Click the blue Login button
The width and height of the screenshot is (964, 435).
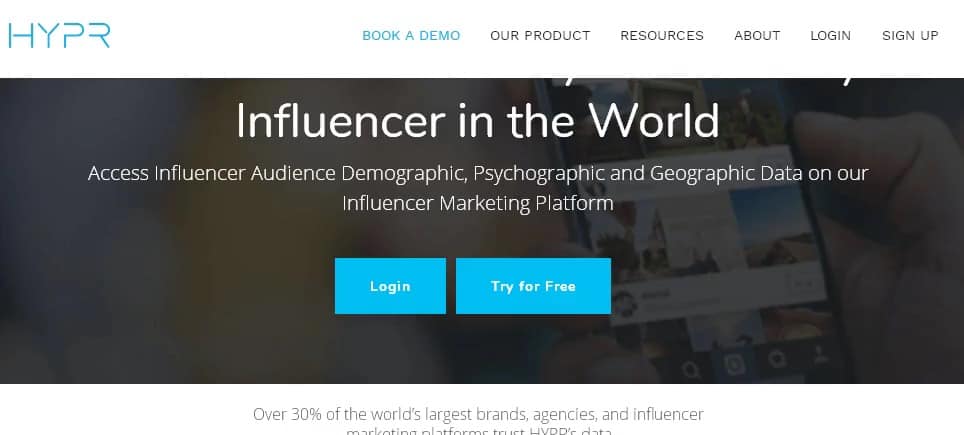[390, 286]
